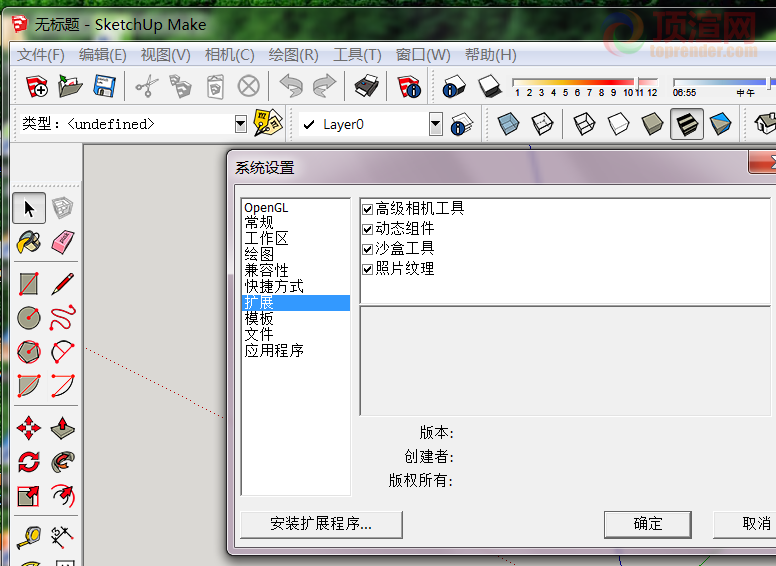Select the Follow Me tool
776x566 pixels.
(63, 462)
